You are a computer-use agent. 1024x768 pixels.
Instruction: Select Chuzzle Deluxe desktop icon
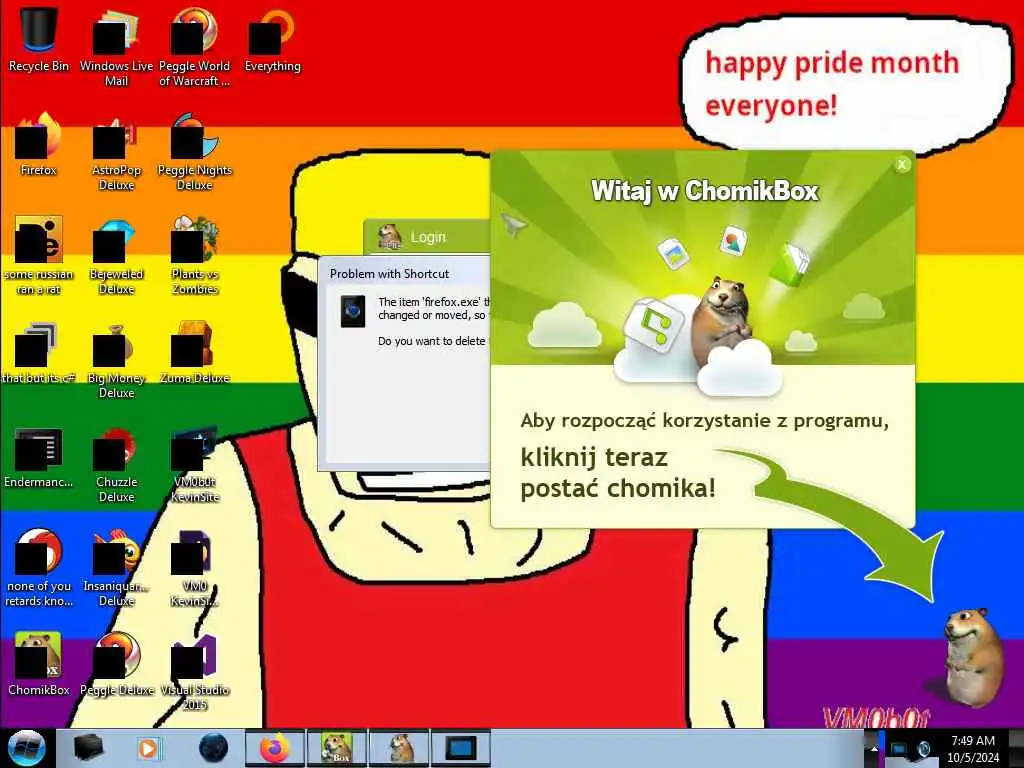tap(116, 464)
